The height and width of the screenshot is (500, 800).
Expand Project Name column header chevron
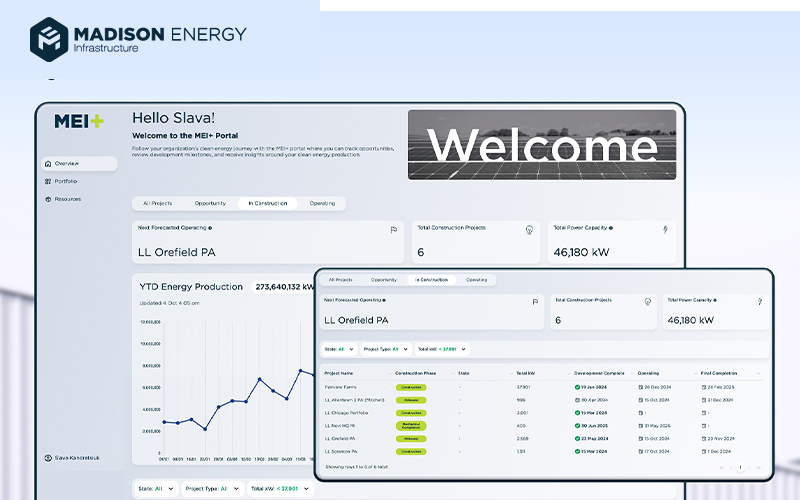(390, 373)
